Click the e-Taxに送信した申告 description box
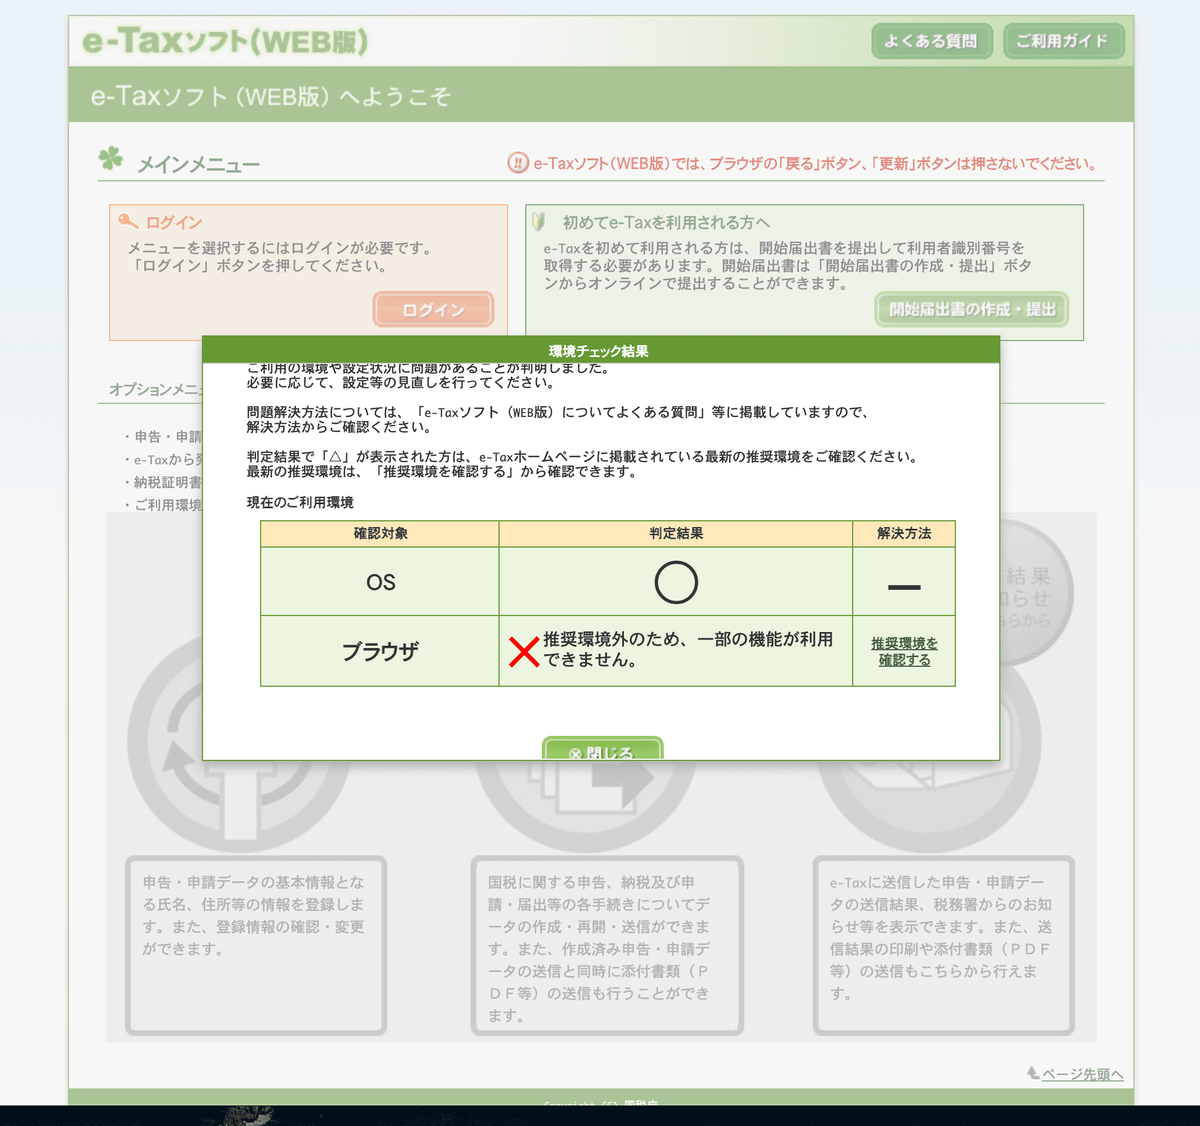The width and height of the screenshot is (1200, 1126). 944,946
